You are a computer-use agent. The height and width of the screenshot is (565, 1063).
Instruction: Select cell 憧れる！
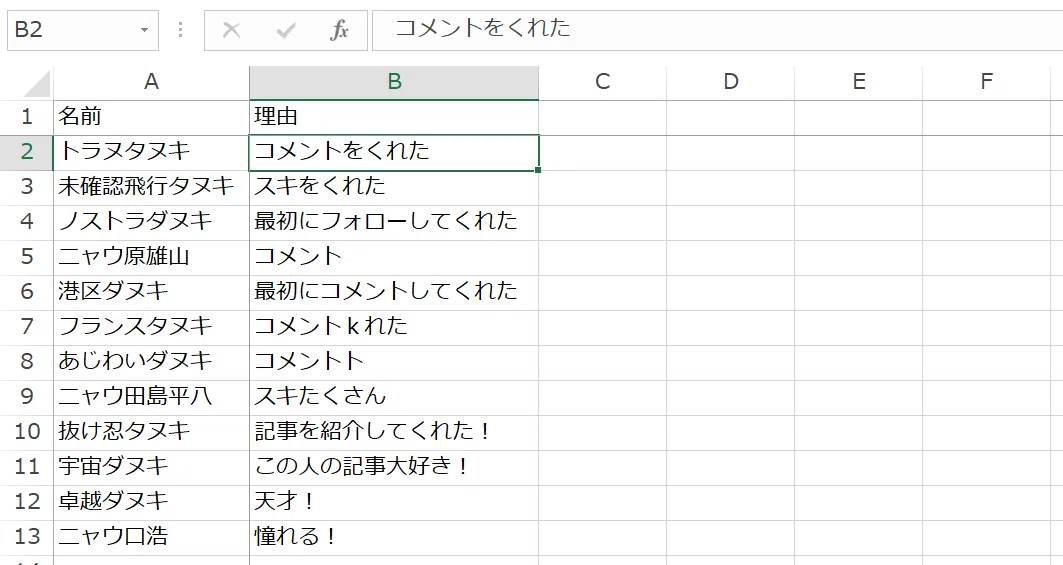[394, 537]
